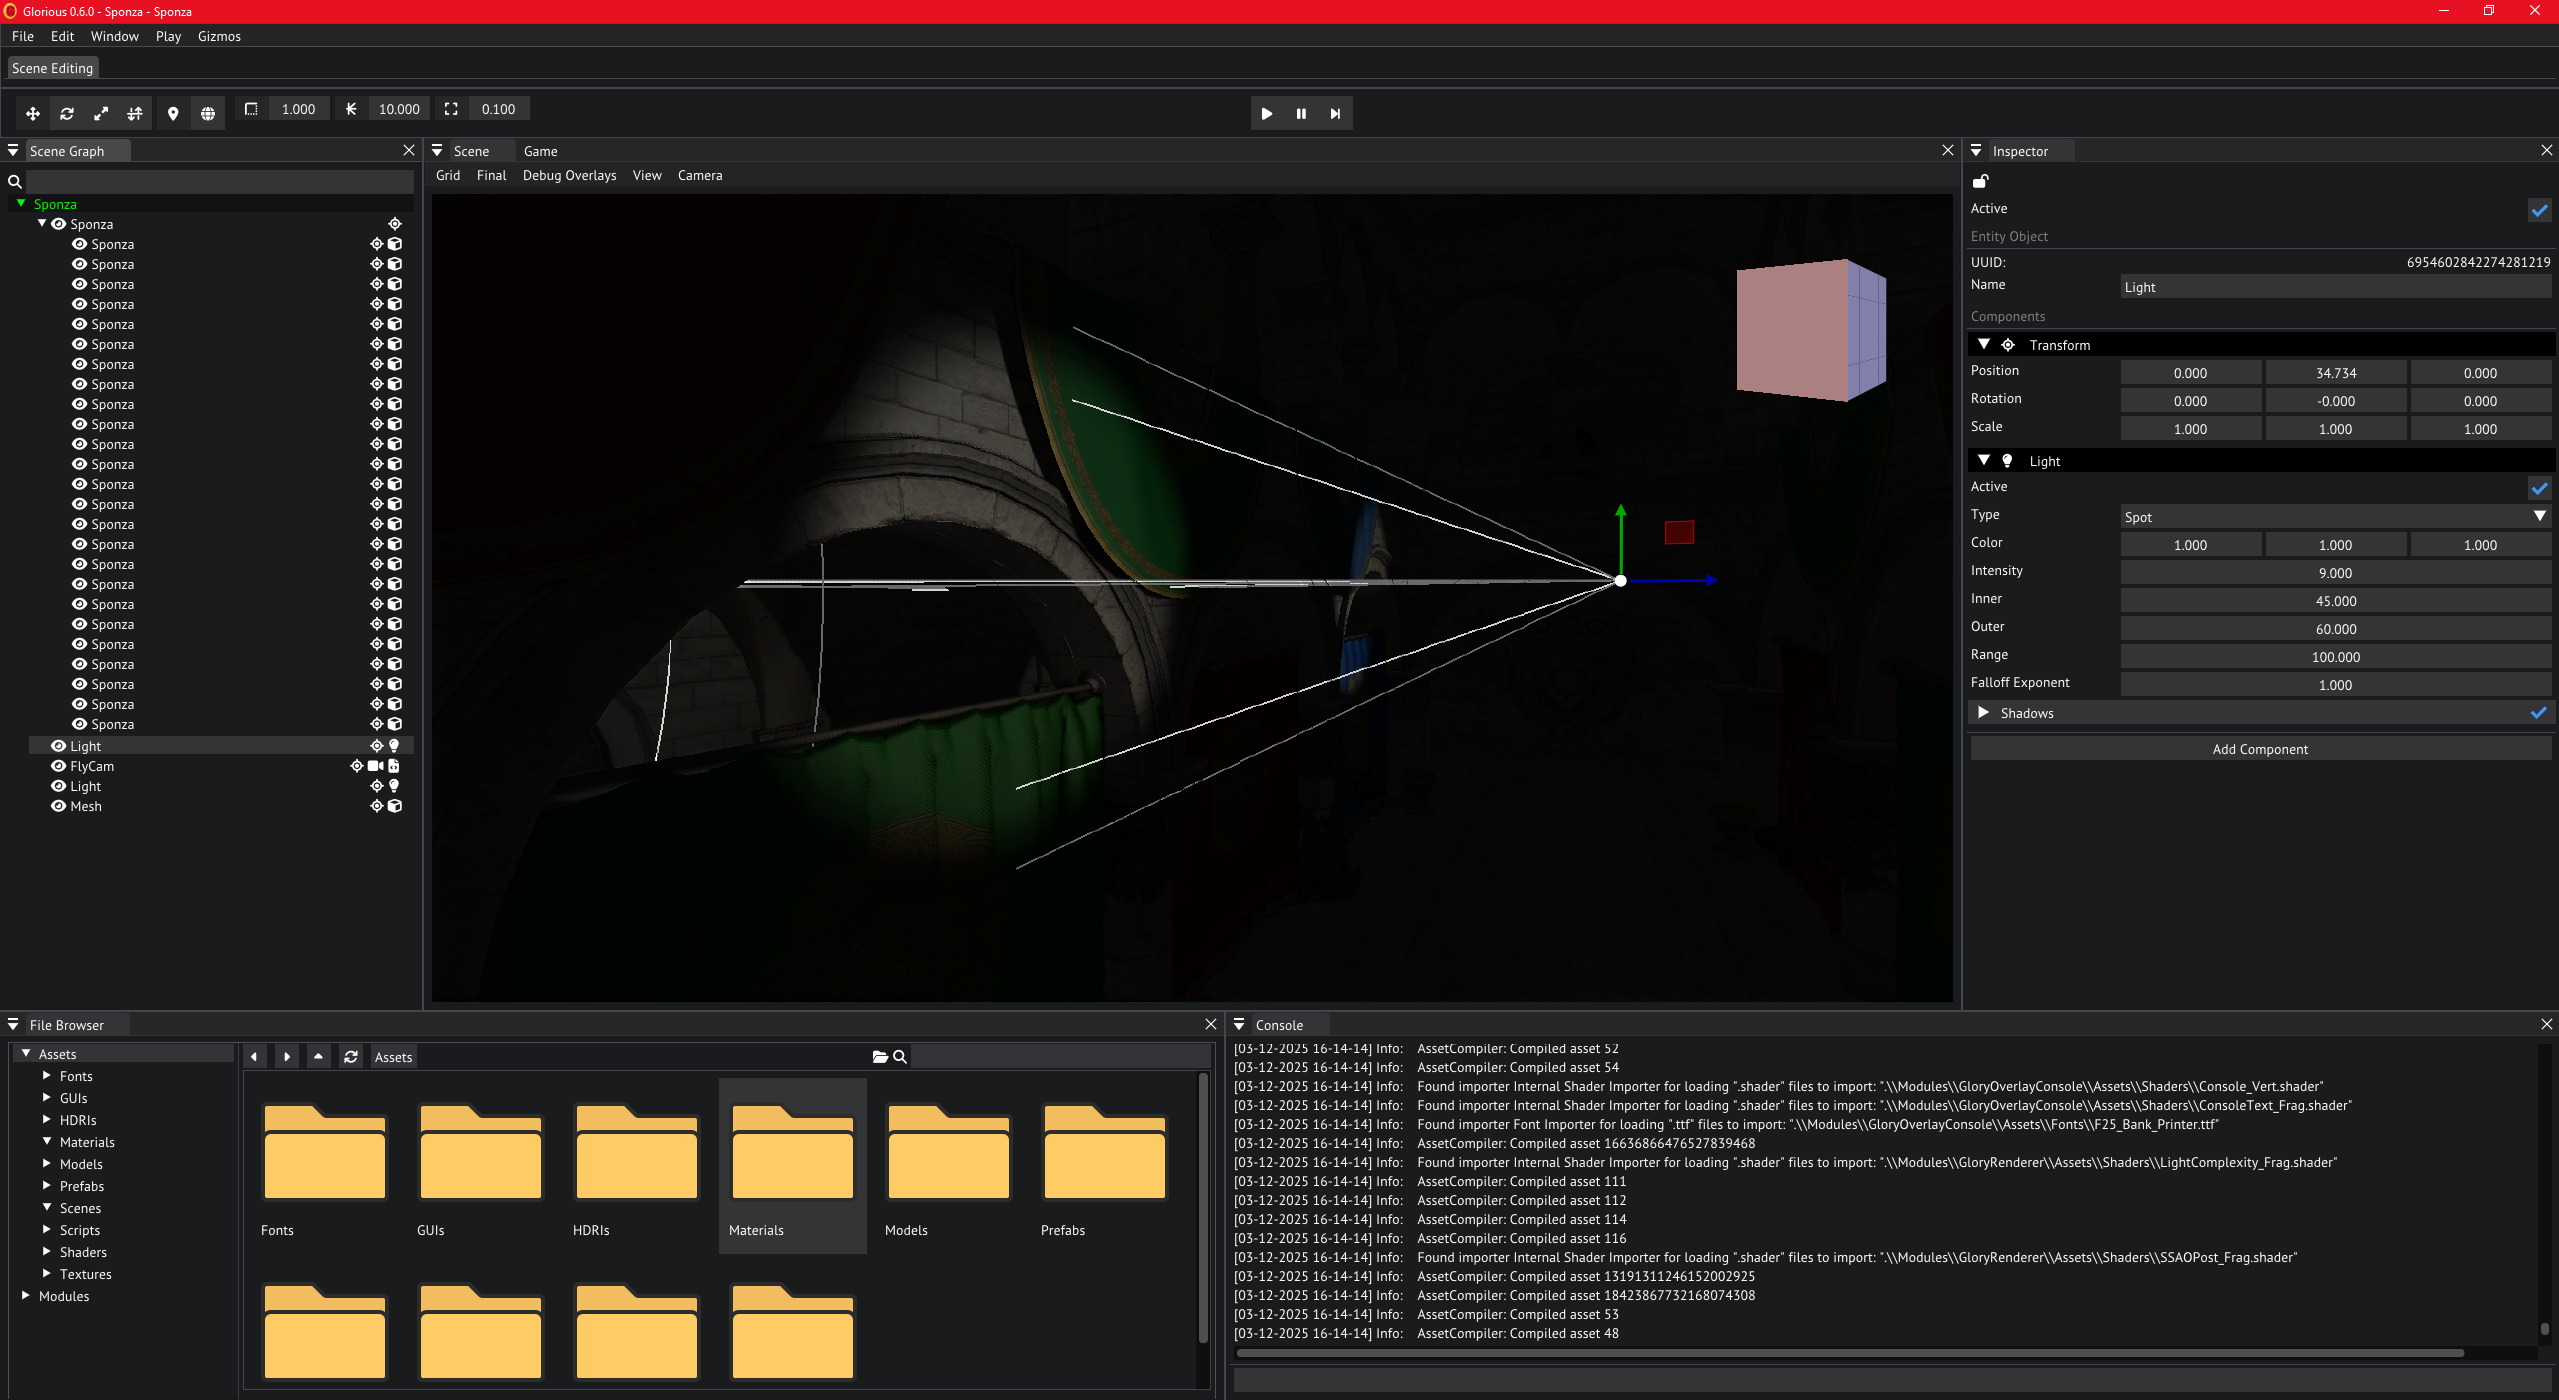Toggle visibility eye of the FlyCam entity
The height and width of the screenshot is (1400, 2559).
(x=59, y=766)
